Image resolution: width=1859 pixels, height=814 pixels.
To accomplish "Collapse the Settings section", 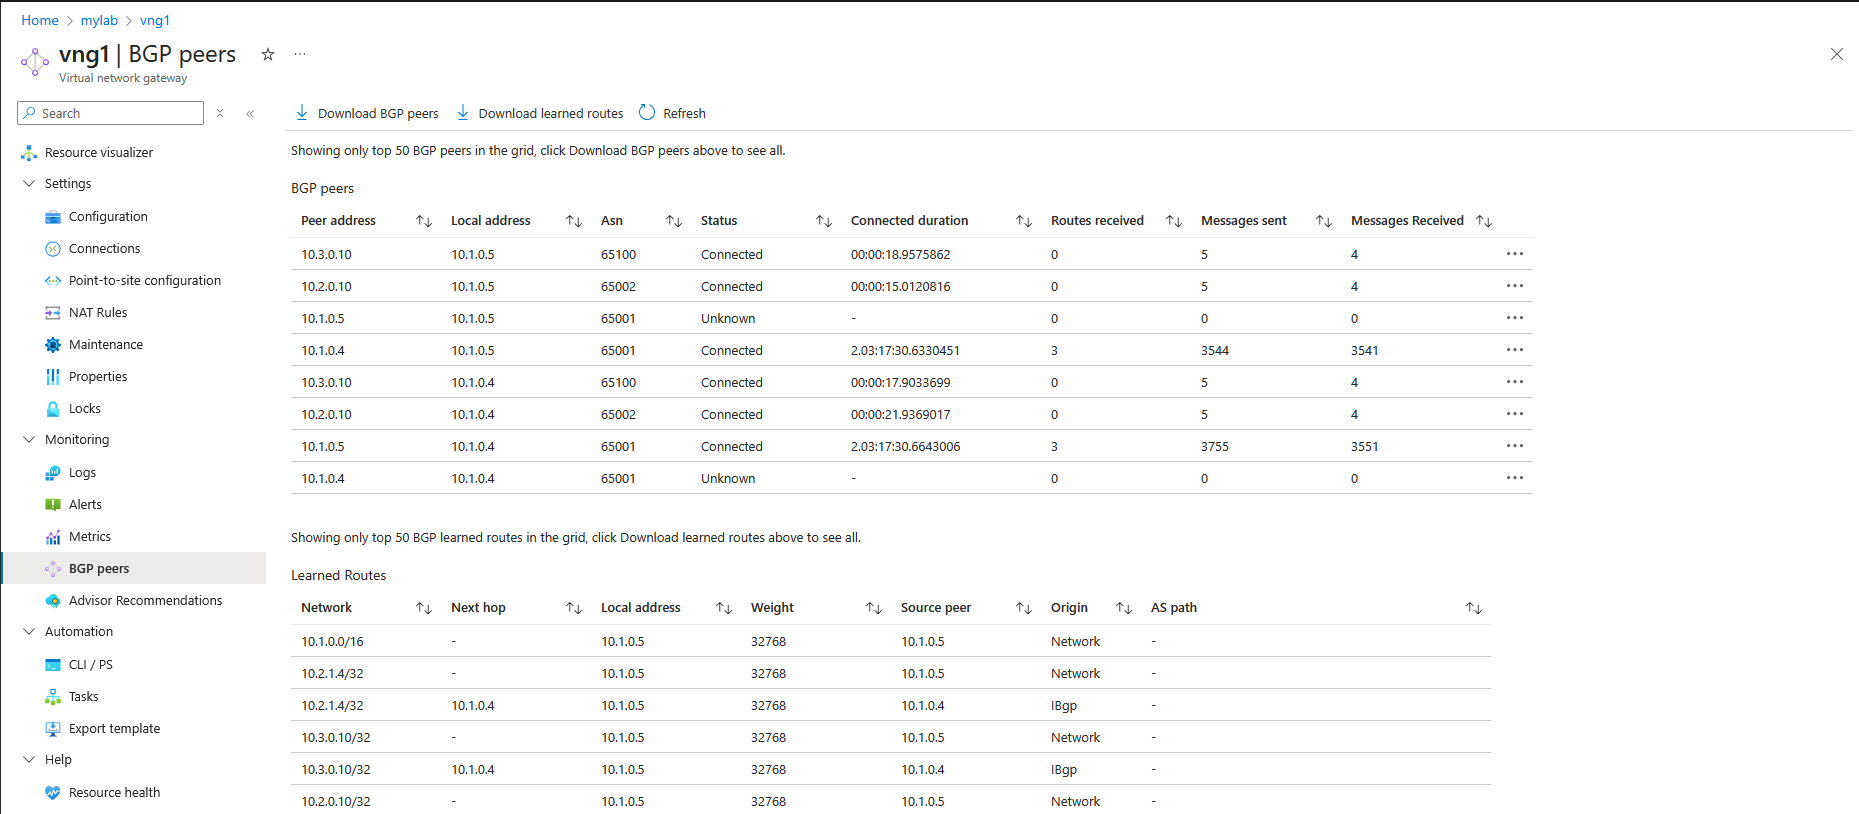I will [29, 184].
